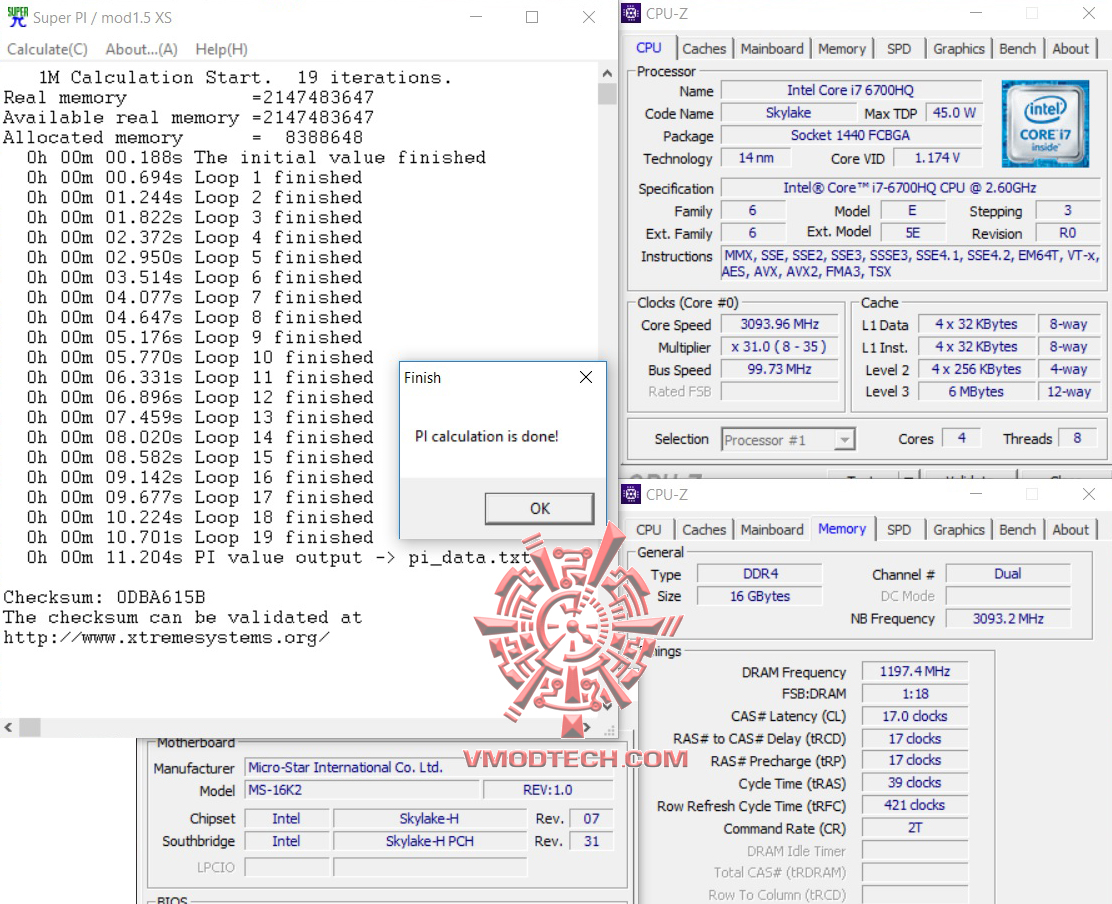
Task: Close the Finish dialog with X
Action: 586,377
